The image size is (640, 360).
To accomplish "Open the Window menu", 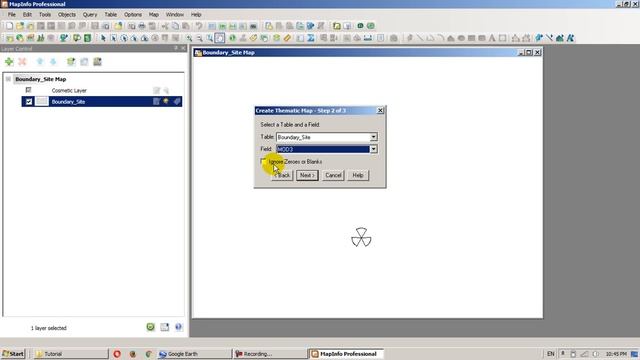I will pyautogui.click(x=175, y=14).
